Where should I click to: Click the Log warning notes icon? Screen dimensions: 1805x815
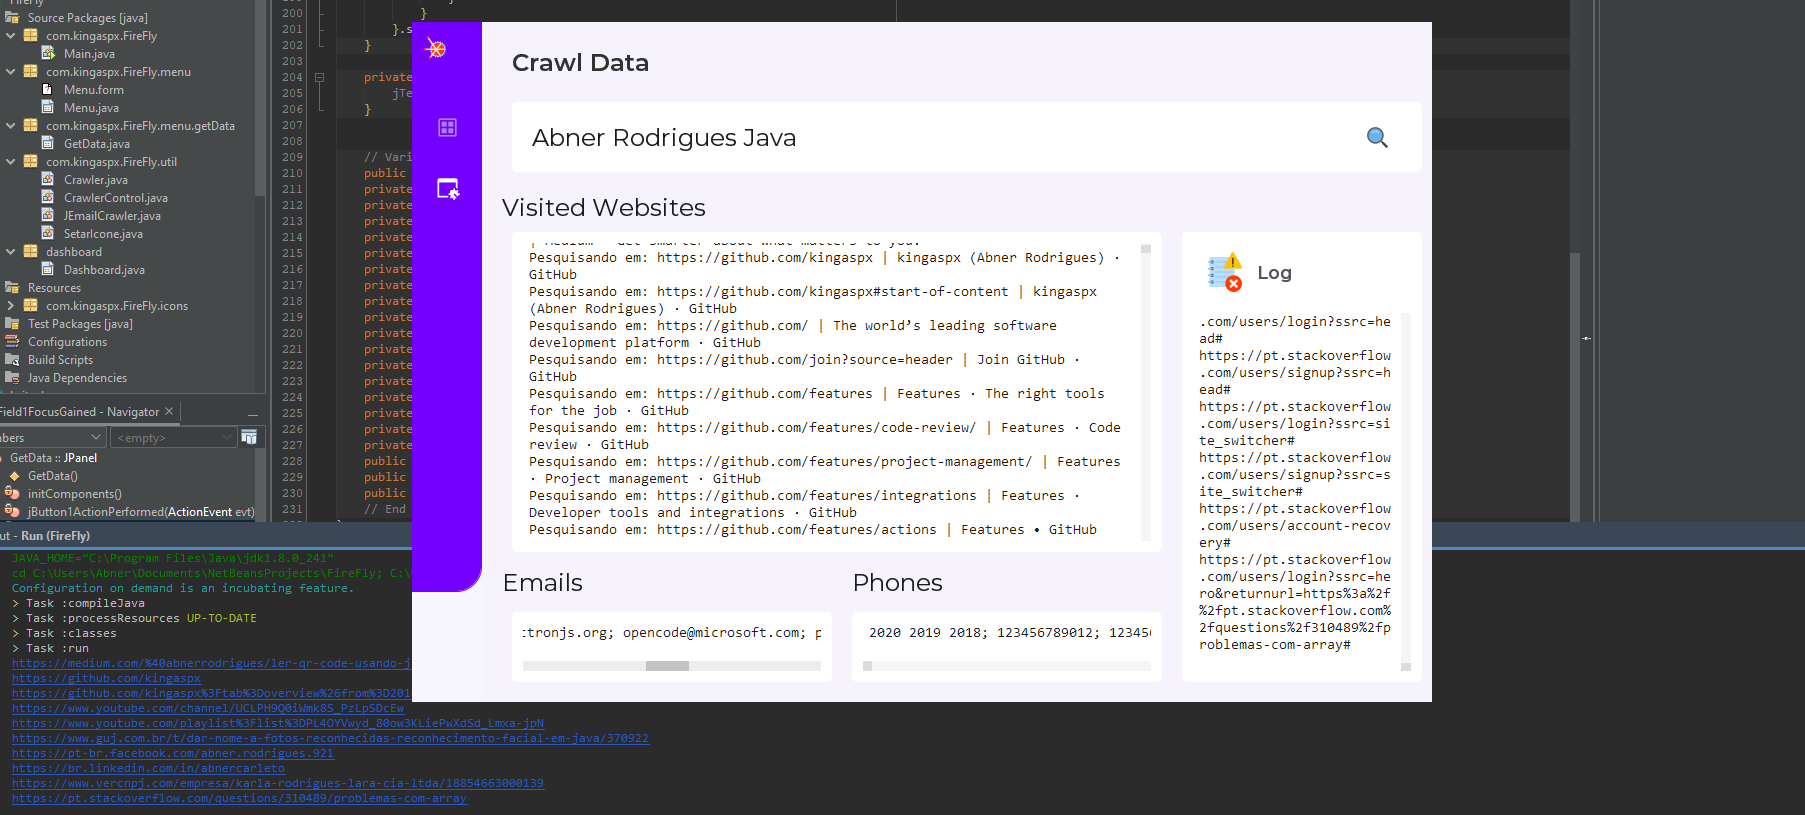point(1225,272)
